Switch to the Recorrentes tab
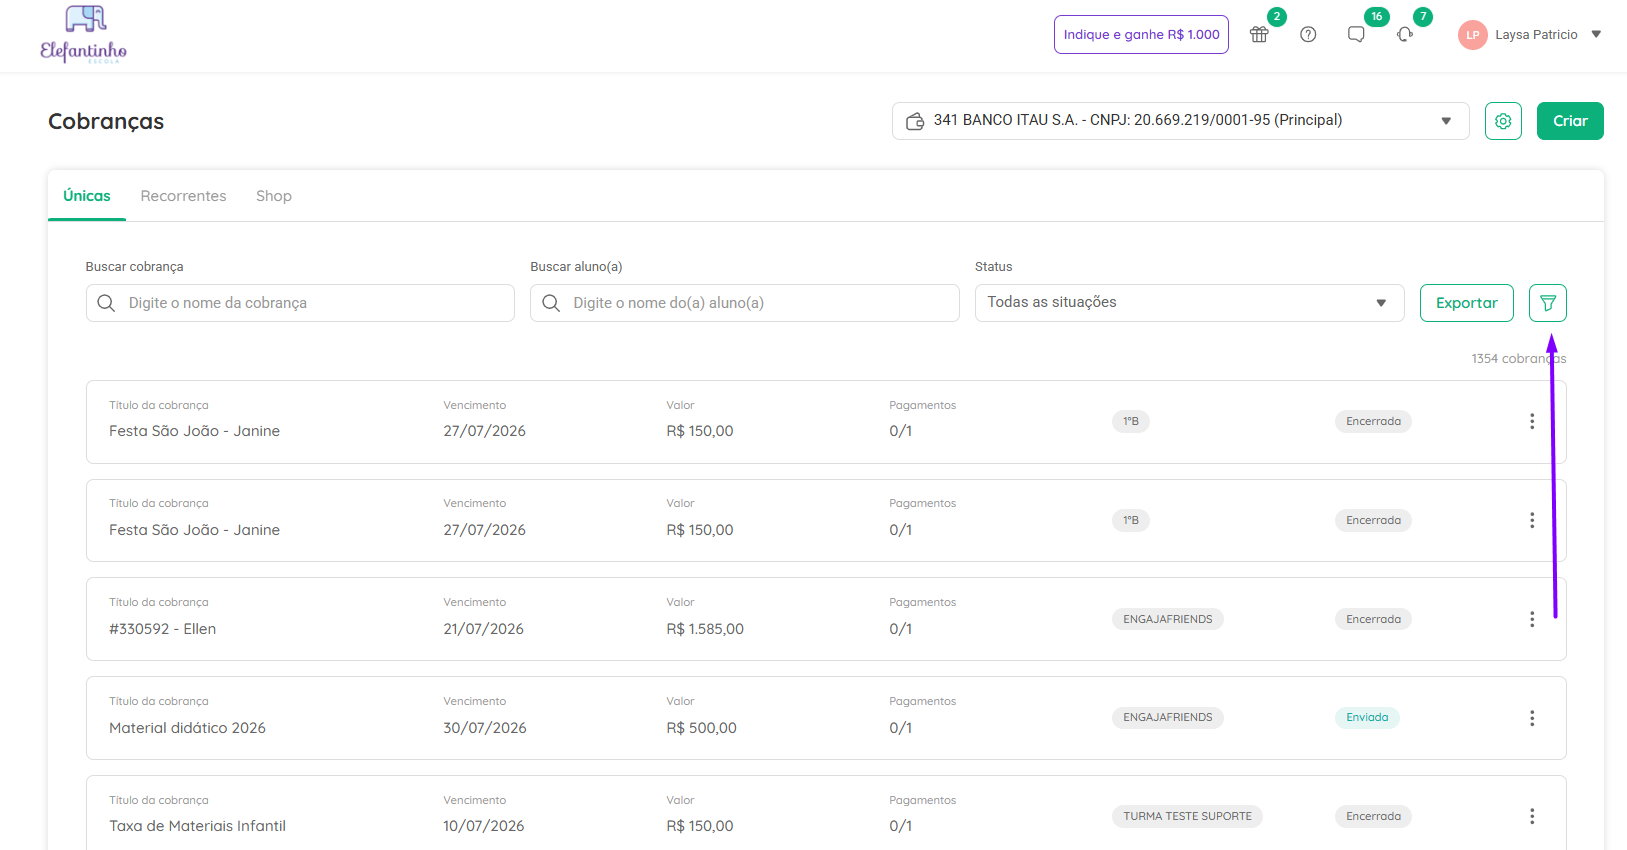 pos(183,196)
